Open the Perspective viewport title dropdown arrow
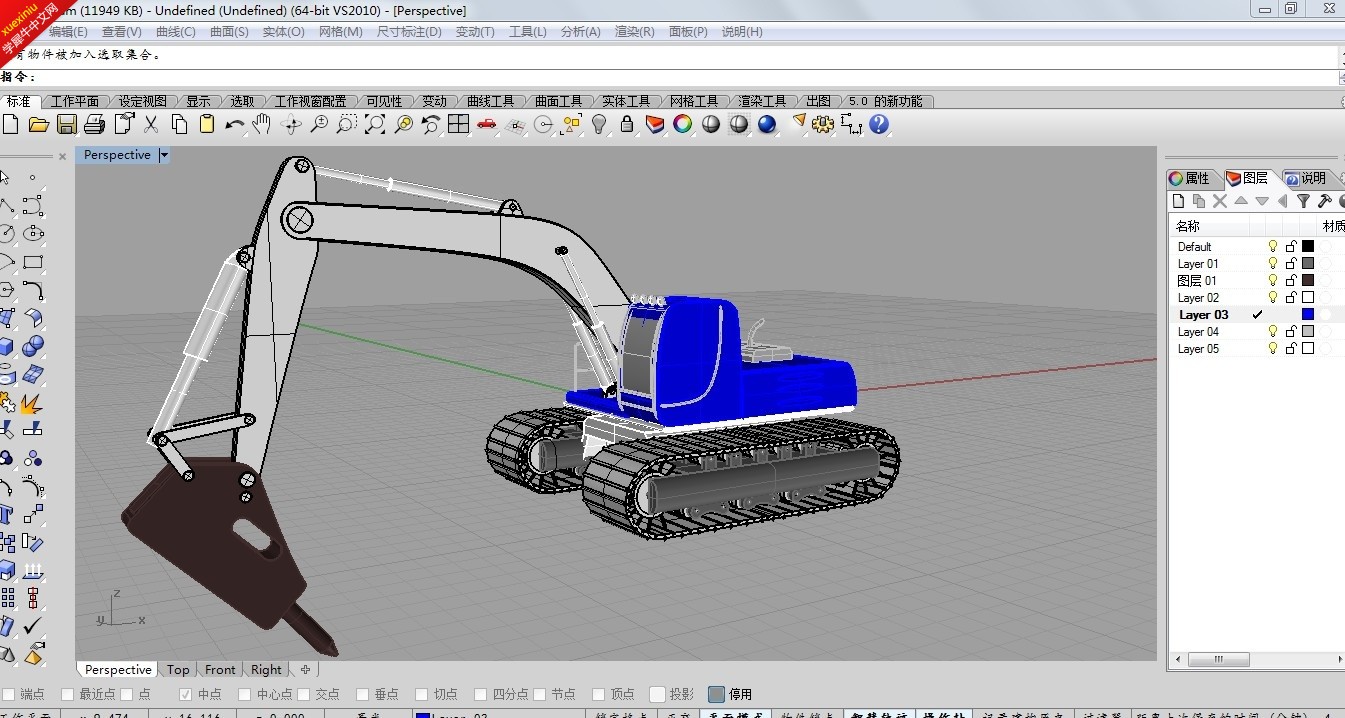This screenshot has height=718, width=1345. pyautogui.click(x=164, y=155)
